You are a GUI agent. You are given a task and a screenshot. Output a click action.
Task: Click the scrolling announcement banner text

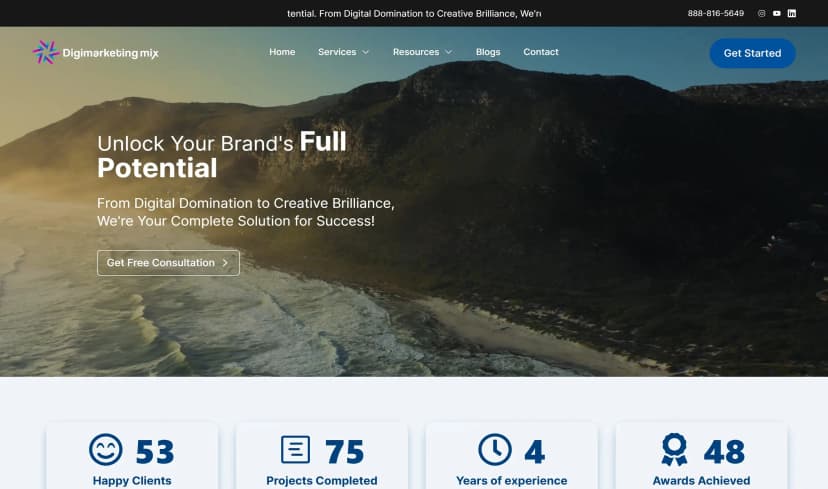[414, 13]
